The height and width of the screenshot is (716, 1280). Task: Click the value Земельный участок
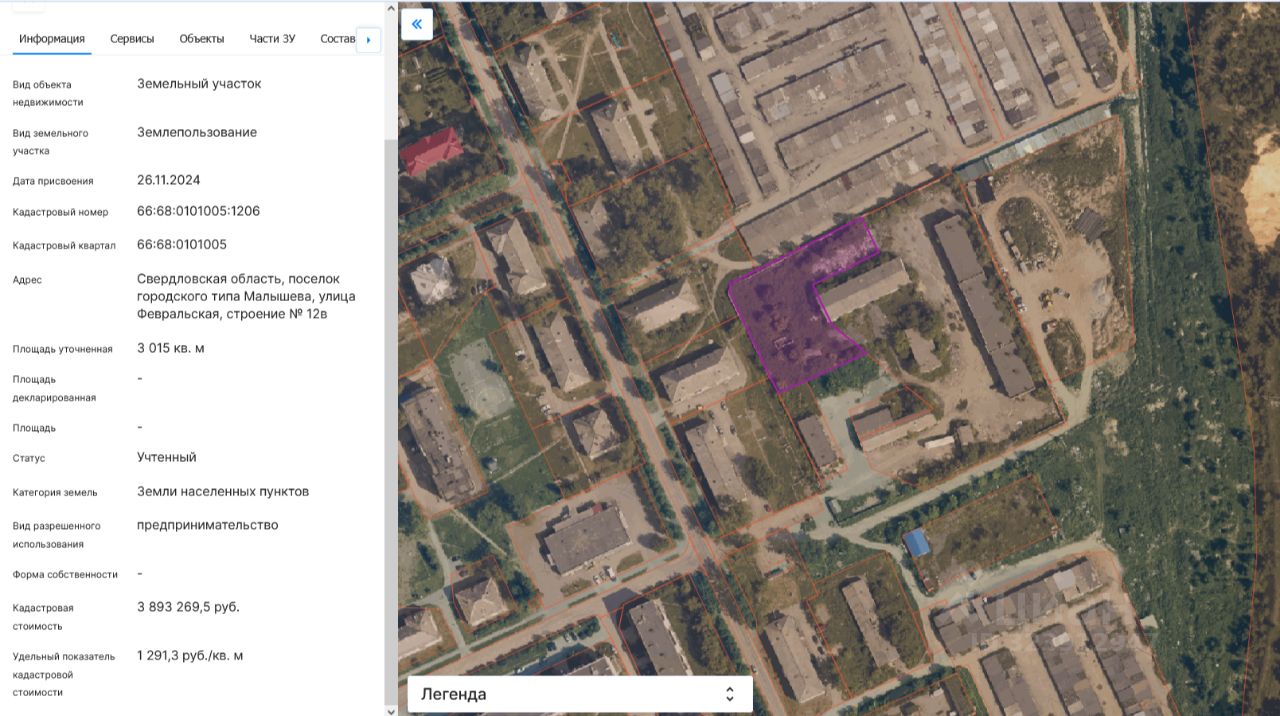[x=199, y=84]
